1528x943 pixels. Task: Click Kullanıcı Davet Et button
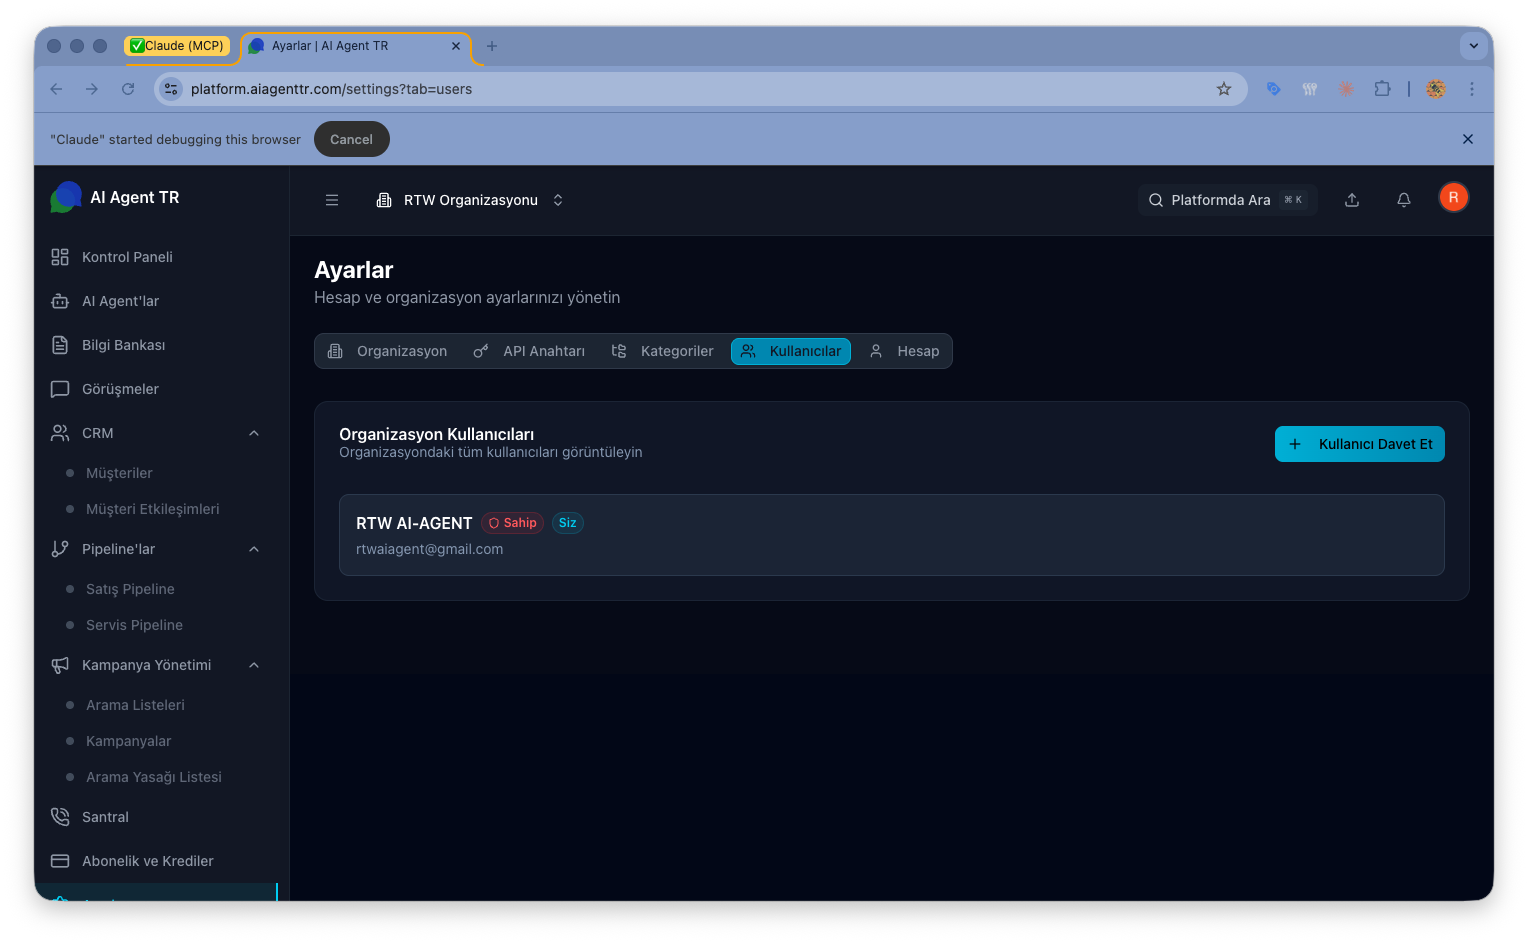tap(1360, 444)
